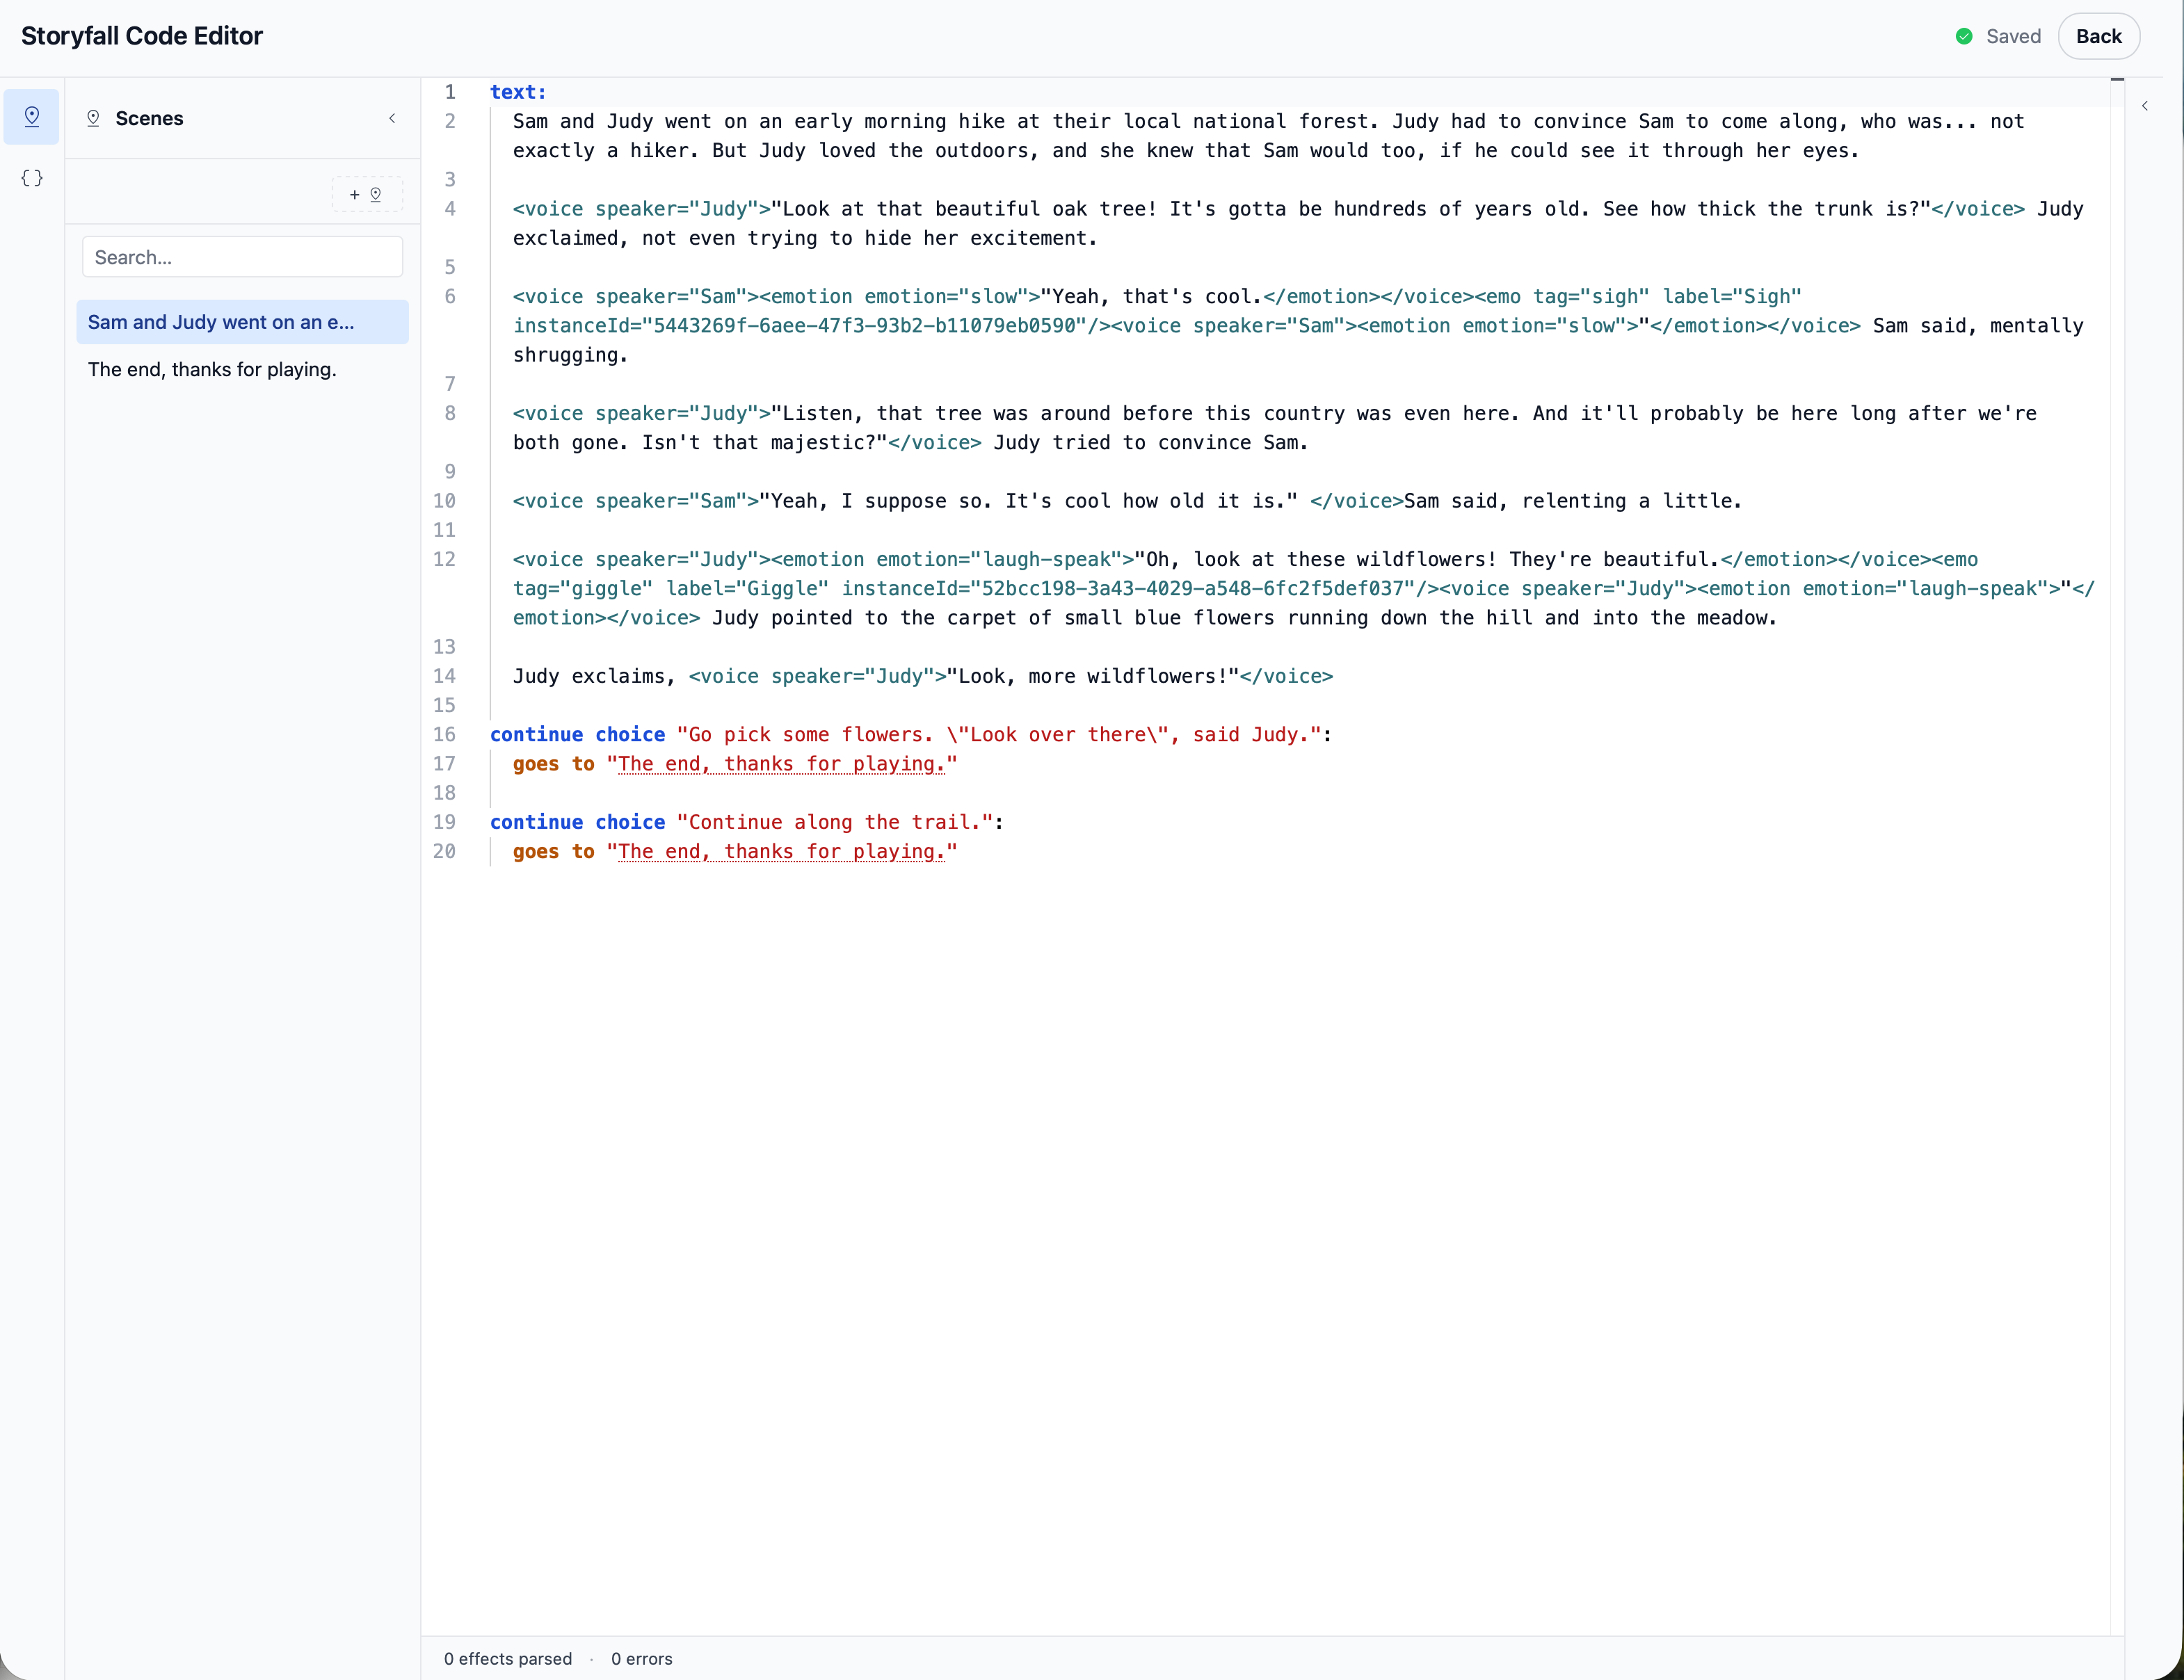This screenshot has width=2184, height=1680.
Task: Click 'goes to' target on line 17
Action: (x=782, y=764)
